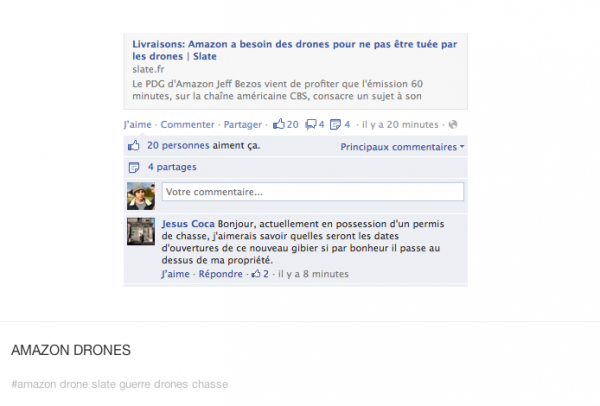
Task: Click Commenter under the post
Action: pyautogui.click(x=187, y=124)
